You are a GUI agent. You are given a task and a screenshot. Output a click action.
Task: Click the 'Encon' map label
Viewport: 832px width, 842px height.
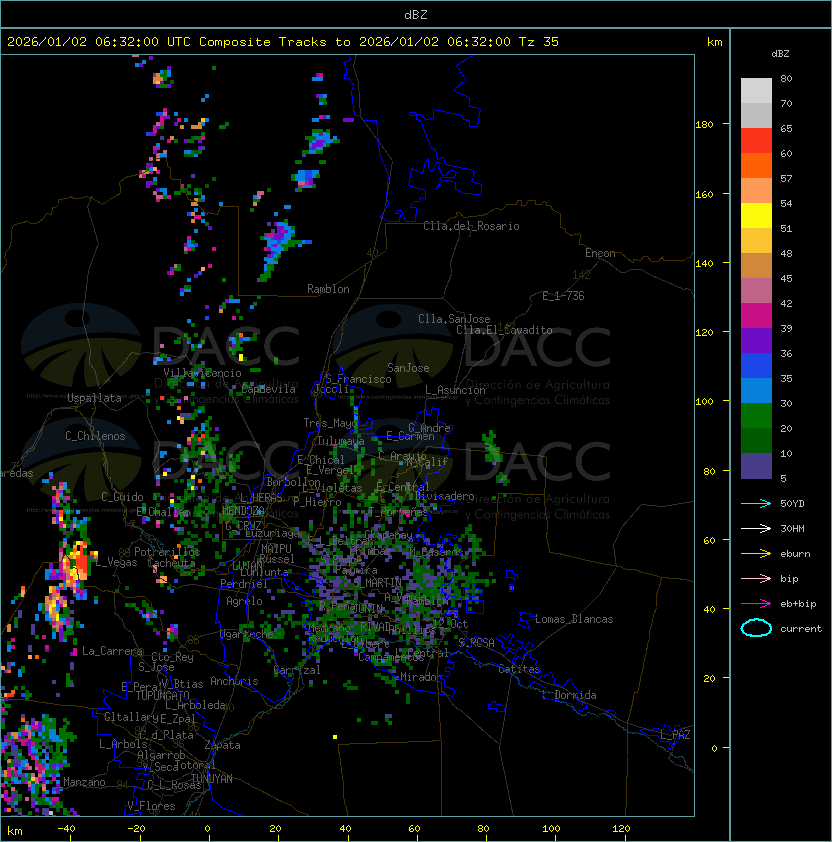click(600, 253)
